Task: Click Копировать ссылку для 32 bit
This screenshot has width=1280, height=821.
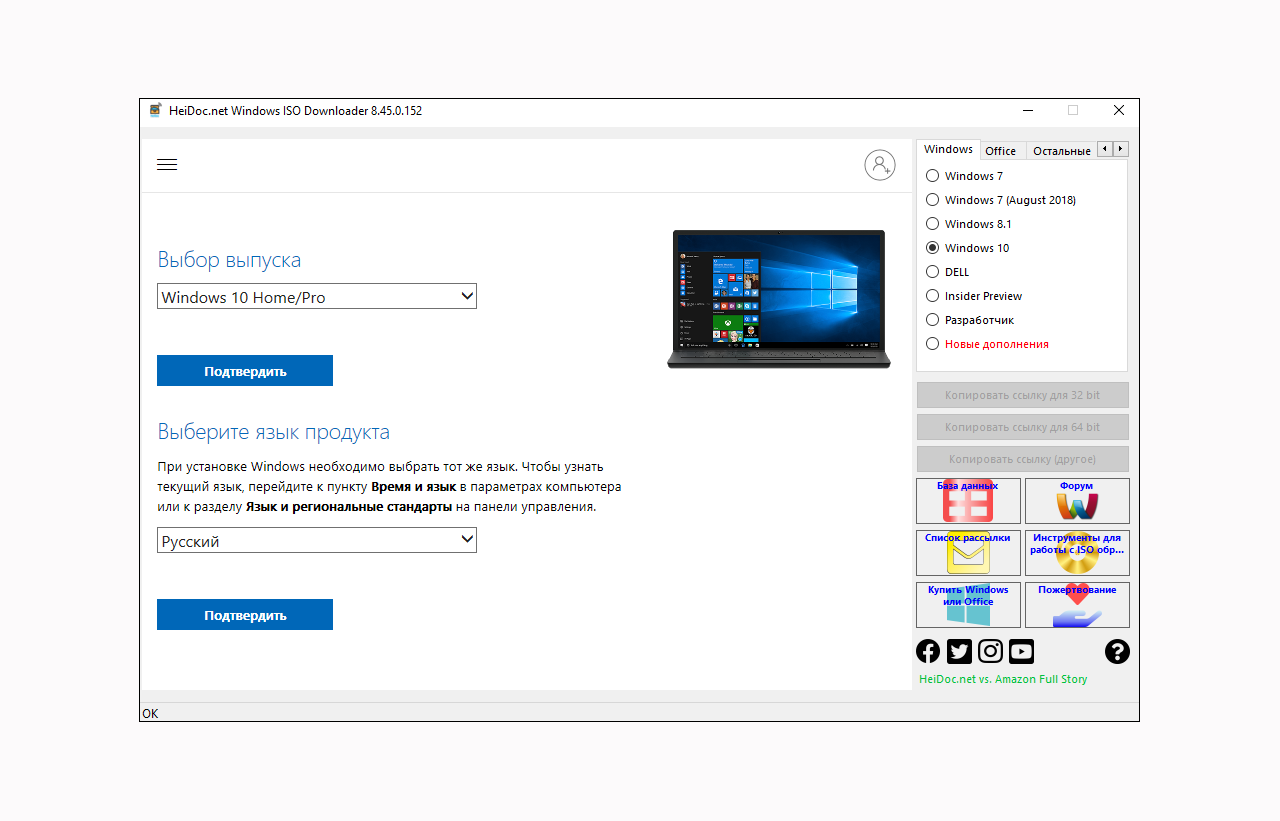Action: pyautogui.click(x=1022, y=395)
